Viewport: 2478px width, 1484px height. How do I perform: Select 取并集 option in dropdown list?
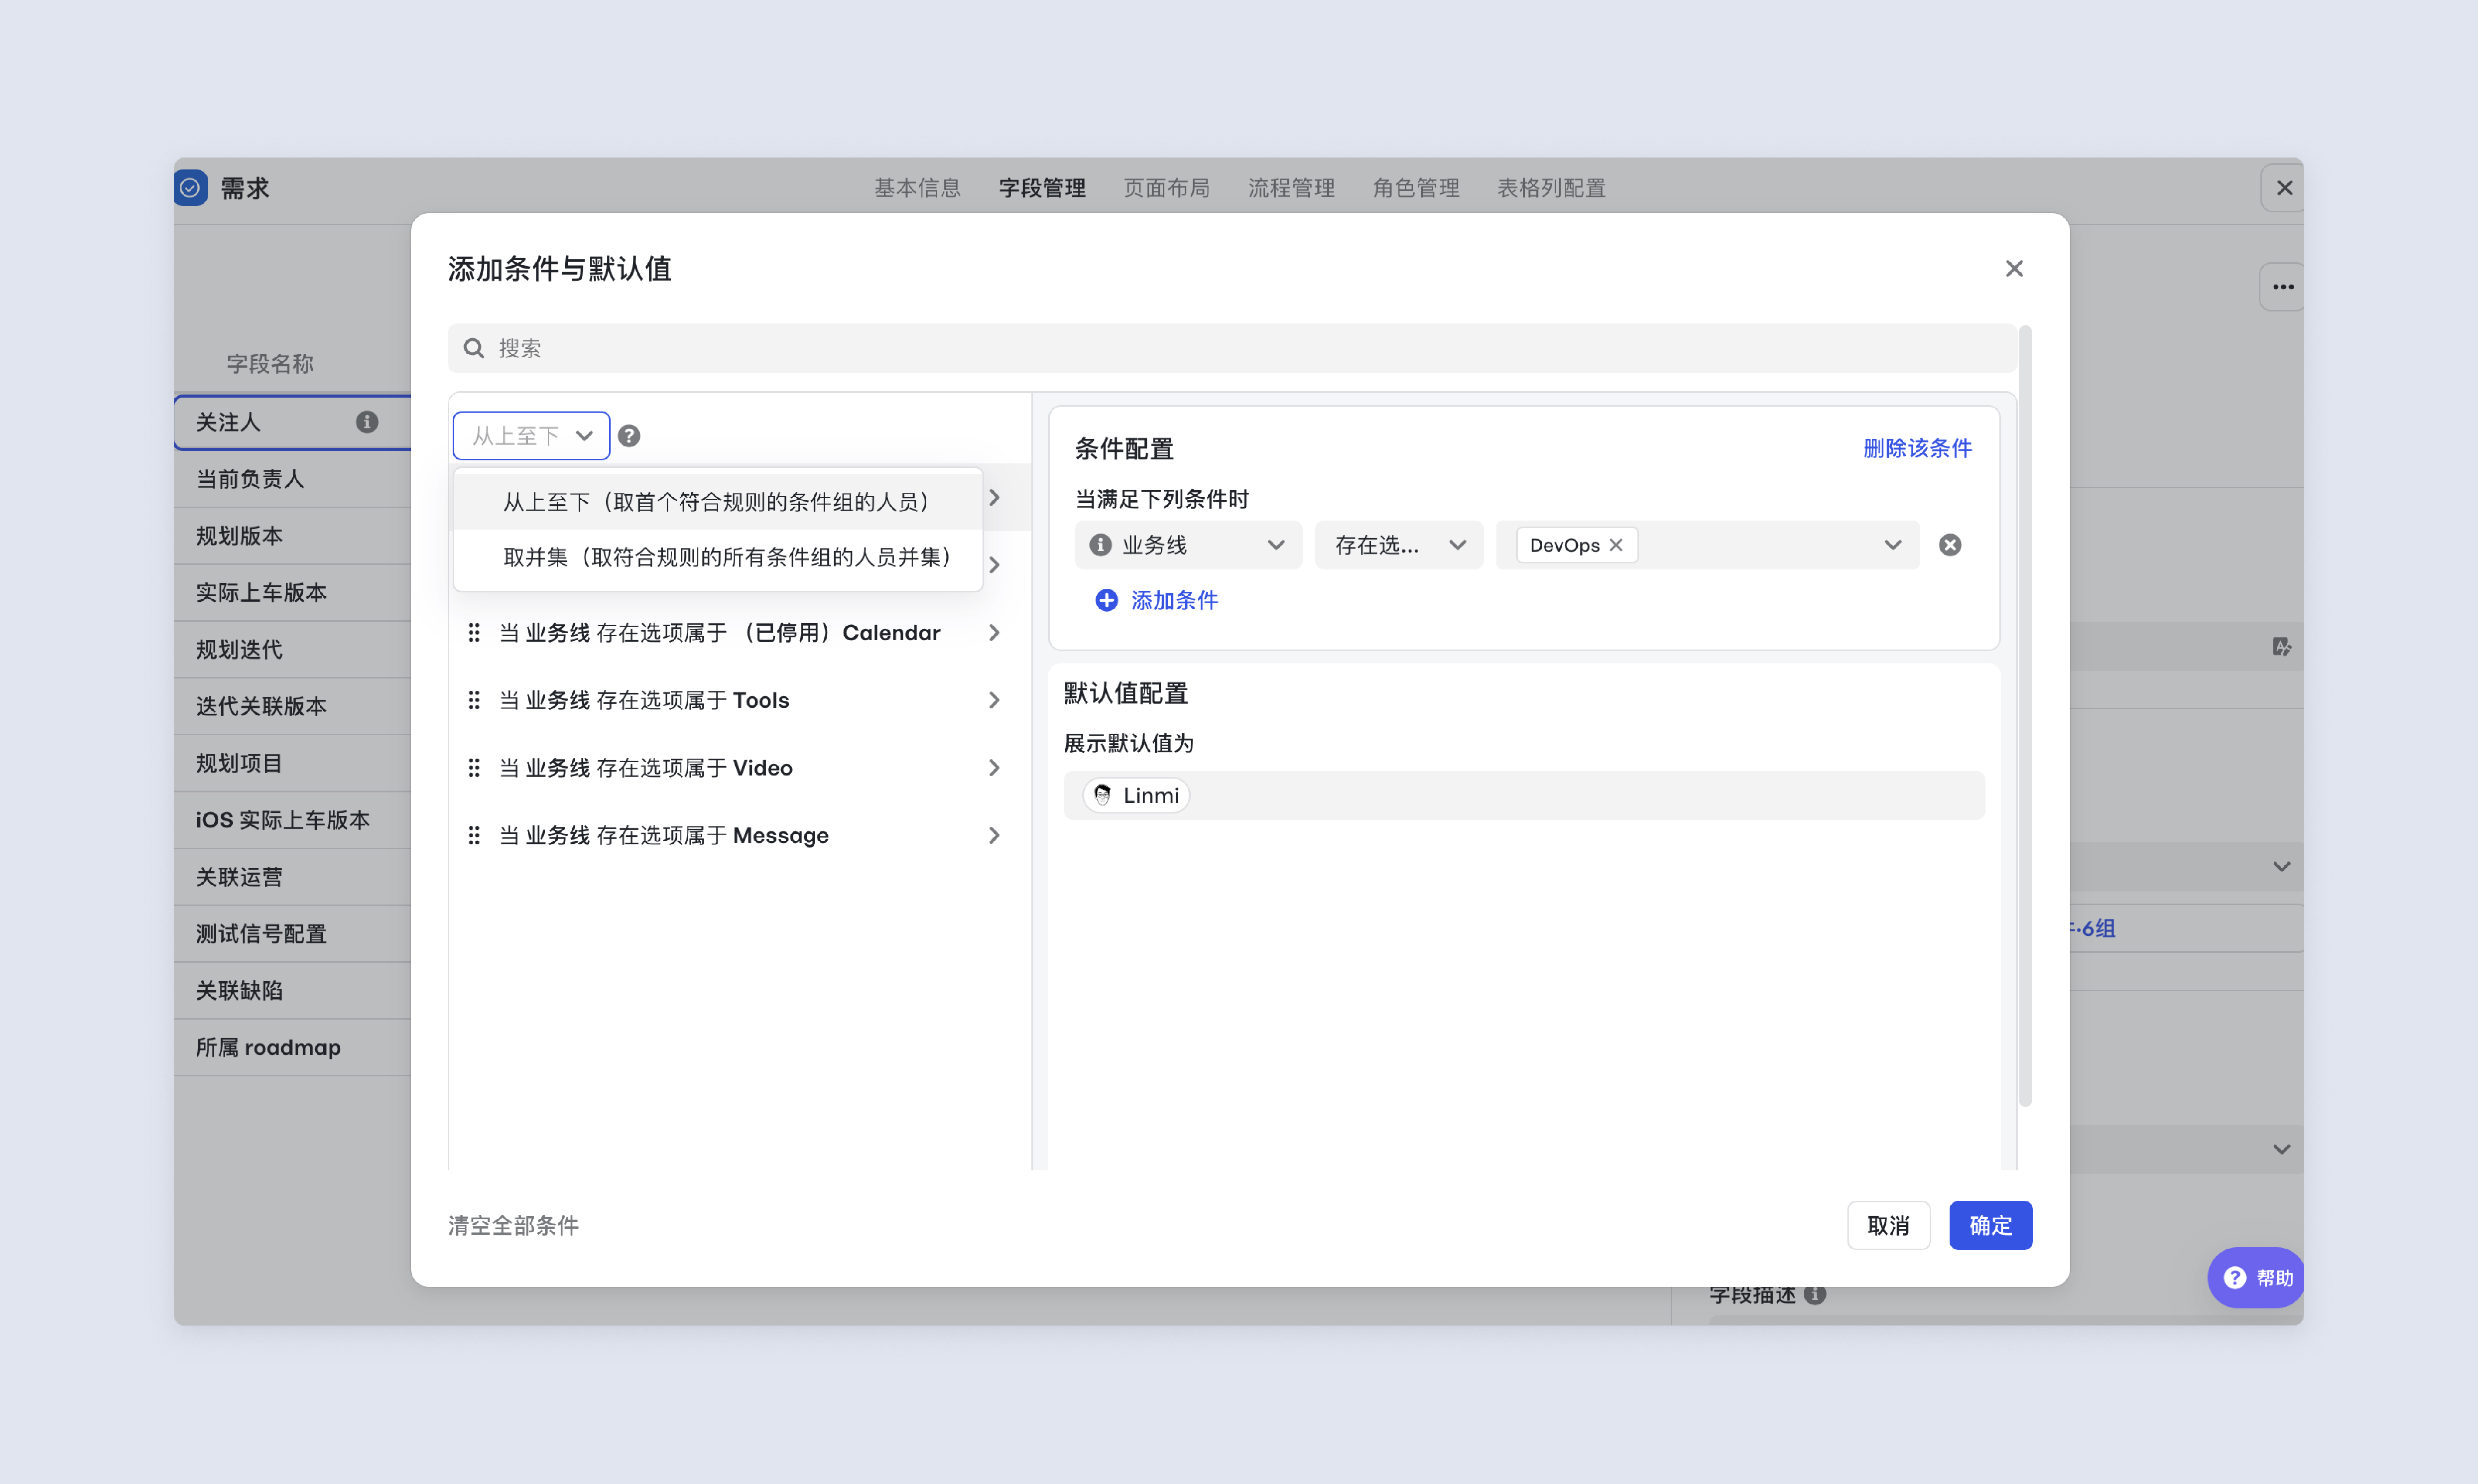coord(717,557)
